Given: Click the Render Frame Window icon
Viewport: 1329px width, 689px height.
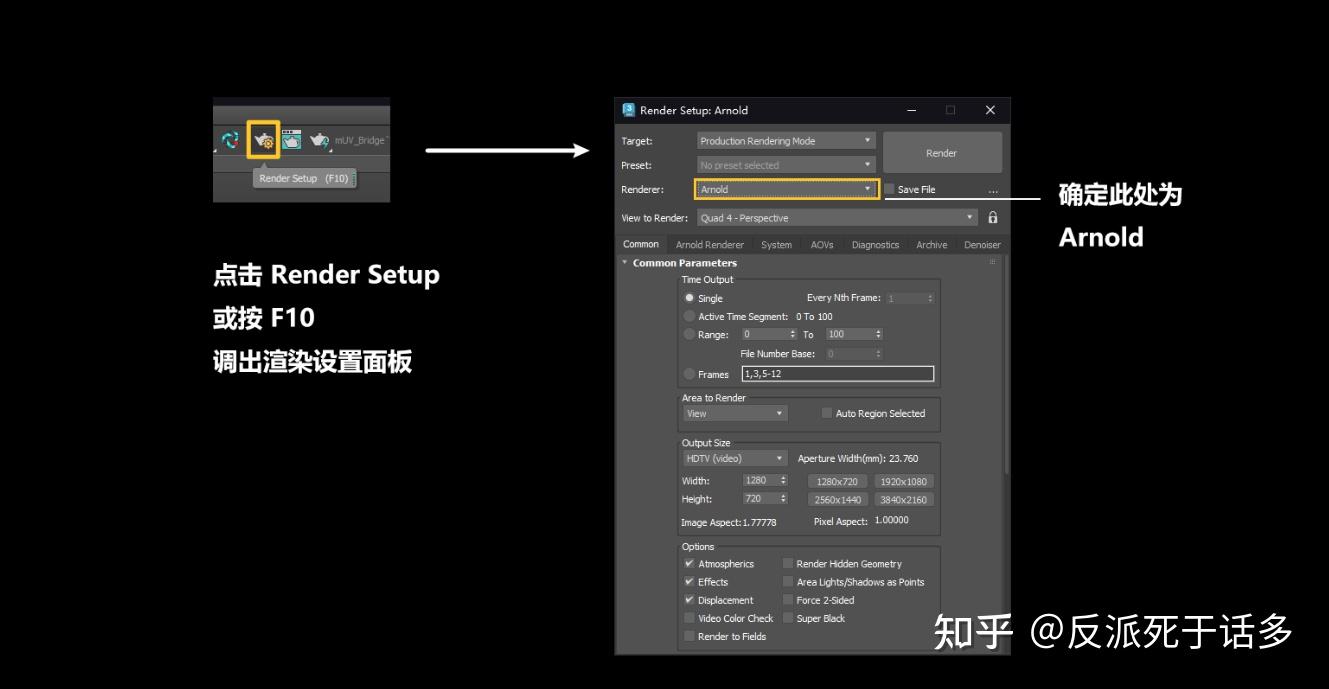Looking at the screenshot, I should point(292,139).
